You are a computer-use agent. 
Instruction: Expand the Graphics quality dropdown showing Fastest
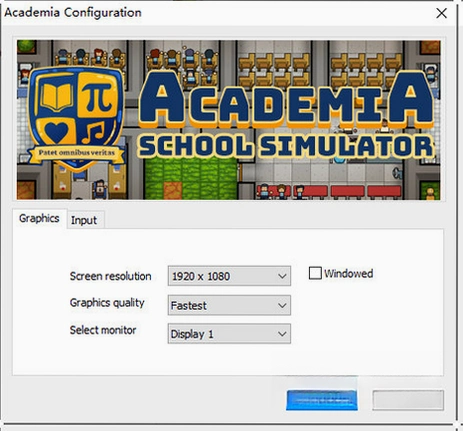click(229, 305)
